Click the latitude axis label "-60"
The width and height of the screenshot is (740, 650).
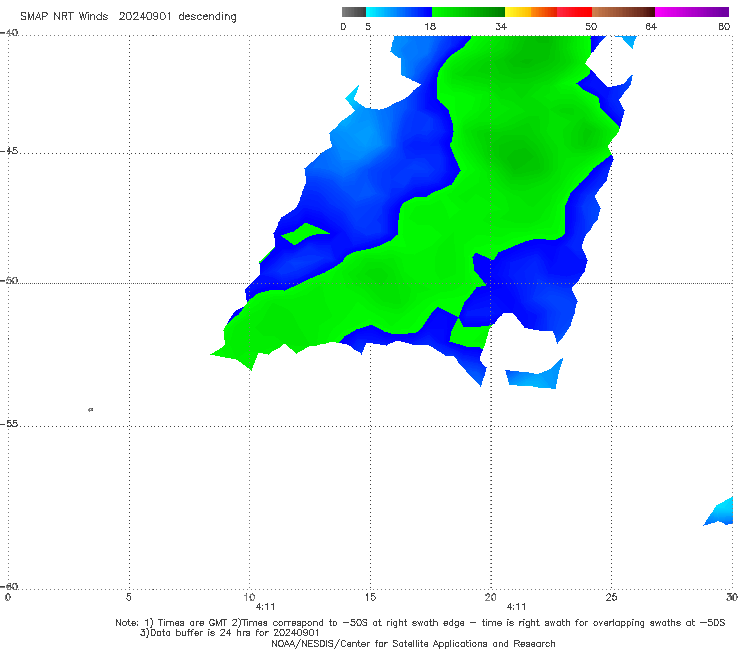pos(9,586)
